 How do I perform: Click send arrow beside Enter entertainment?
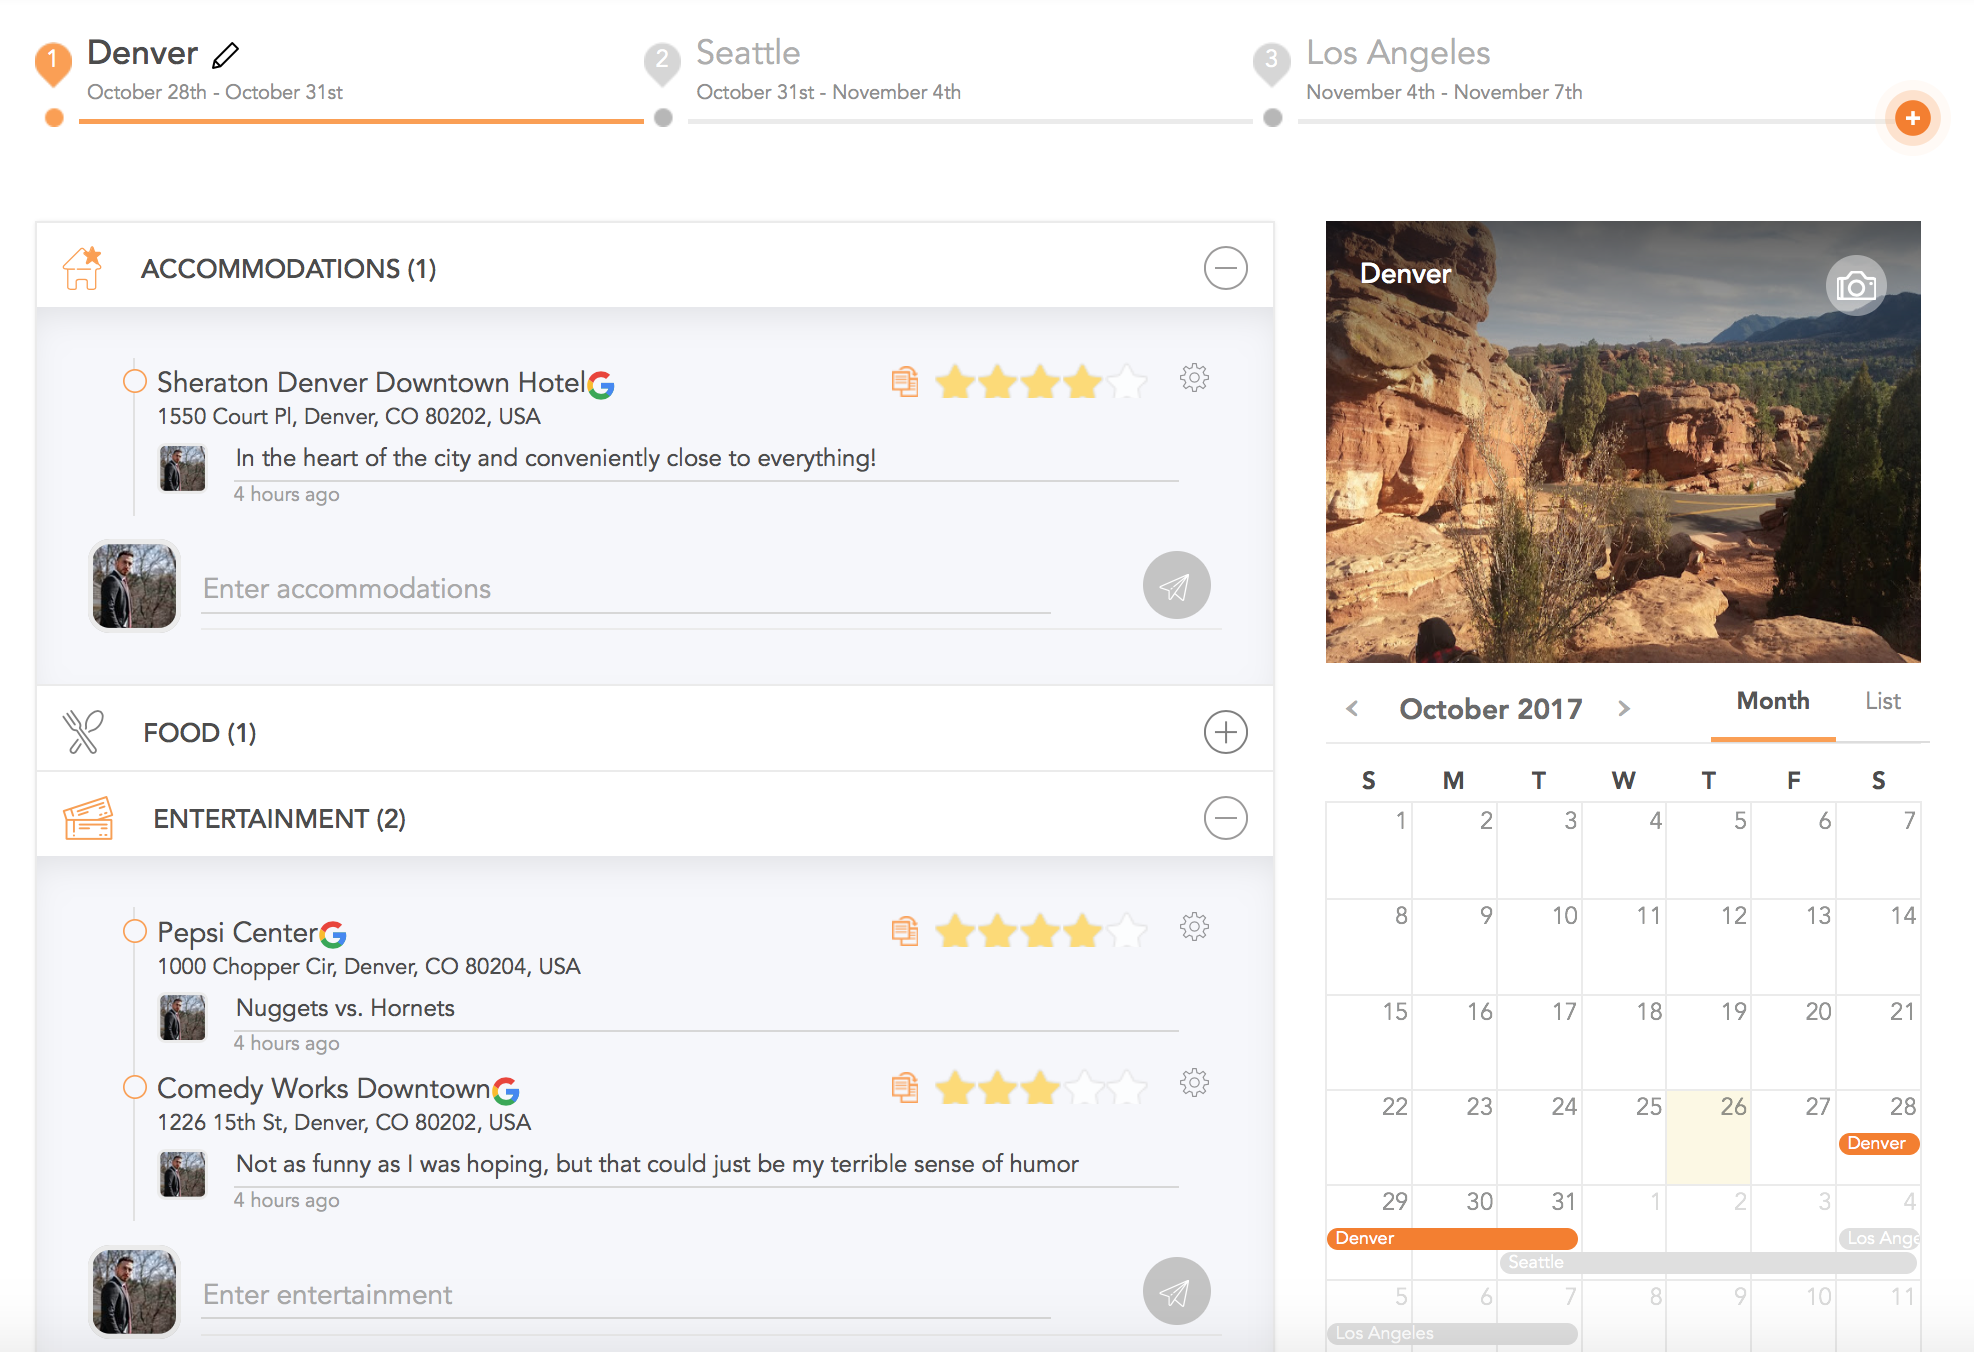click(x=1176, y=1291)
